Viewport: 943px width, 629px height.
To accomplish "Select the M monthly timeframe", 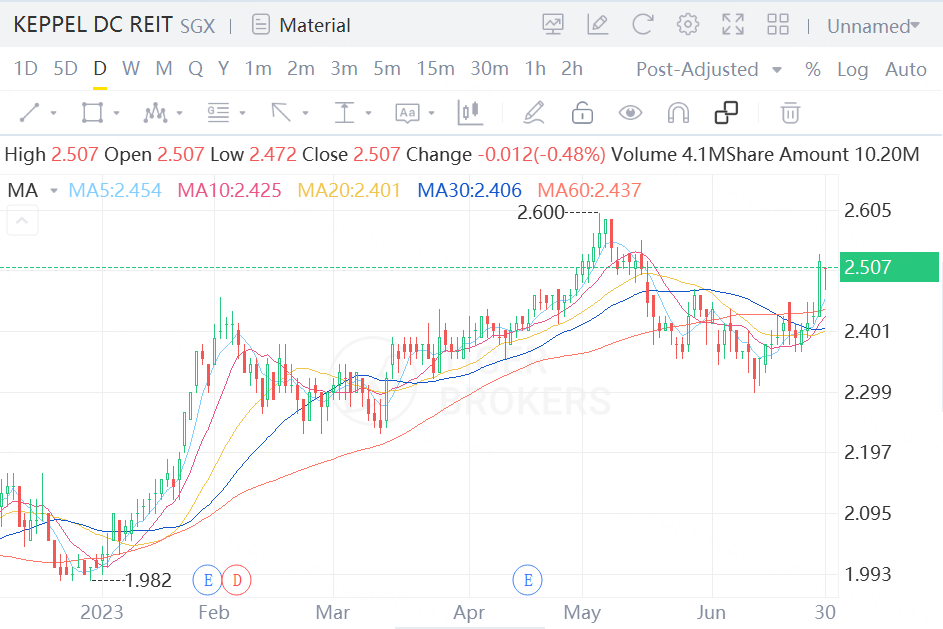I will click(164, 69).
